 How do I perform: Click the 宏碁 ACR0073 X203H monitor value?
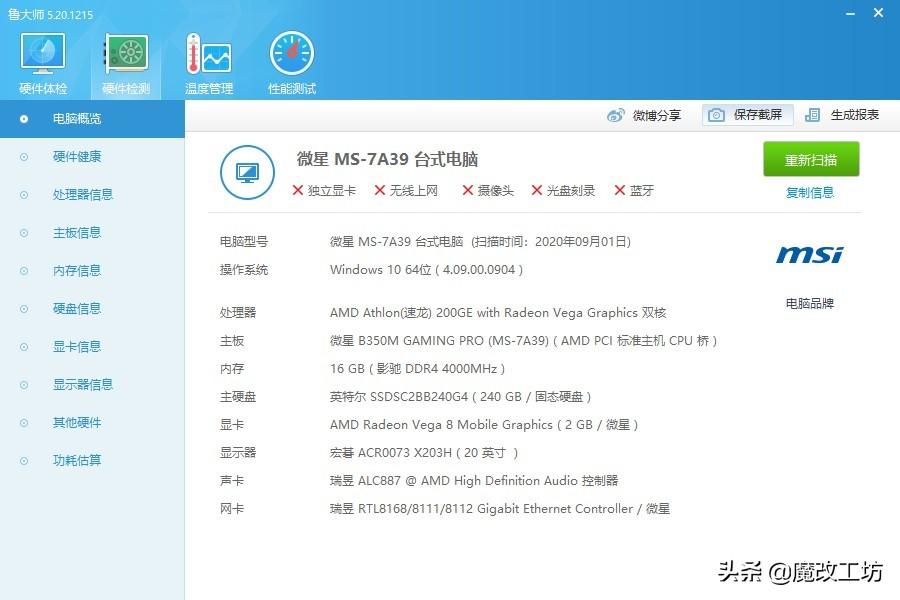click(x=424, y=453)
